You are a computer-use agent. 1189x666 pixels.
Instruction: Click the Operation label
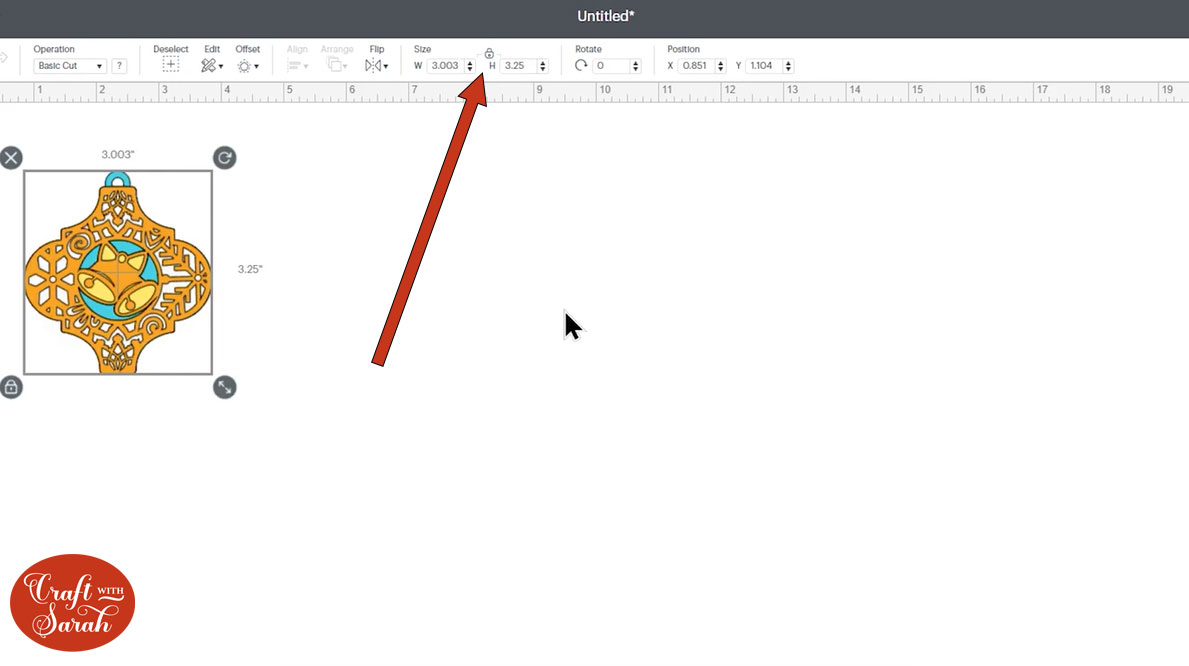click(x=54, y=49)
